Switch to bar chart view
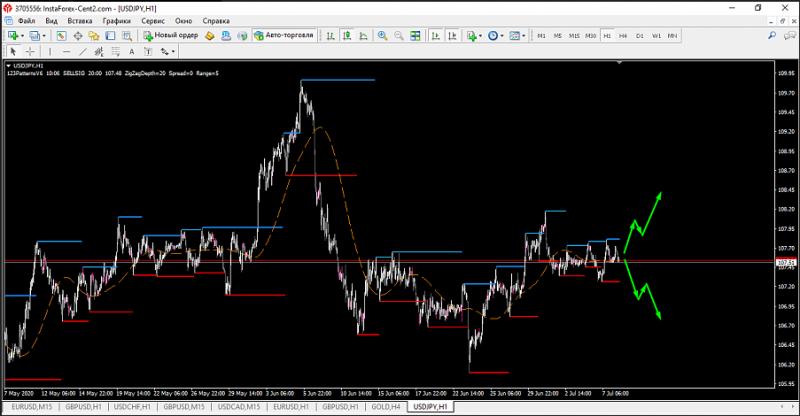The height and width of the screenshot is (416, 800). click(331, 36)
